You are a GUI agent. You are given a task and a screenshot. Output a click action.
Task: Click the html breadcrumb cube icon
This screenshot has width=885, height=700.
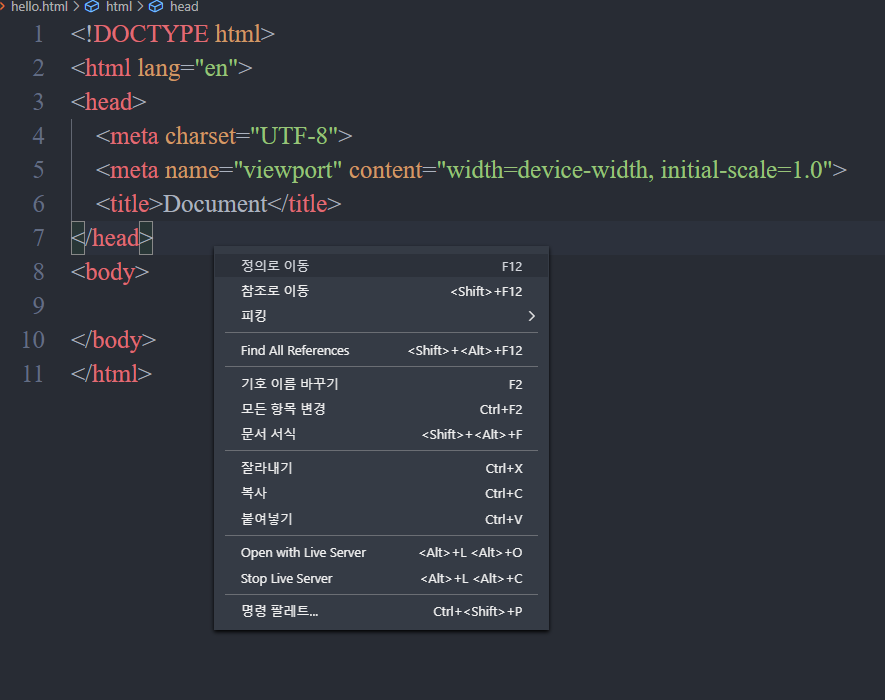[92, 7]
